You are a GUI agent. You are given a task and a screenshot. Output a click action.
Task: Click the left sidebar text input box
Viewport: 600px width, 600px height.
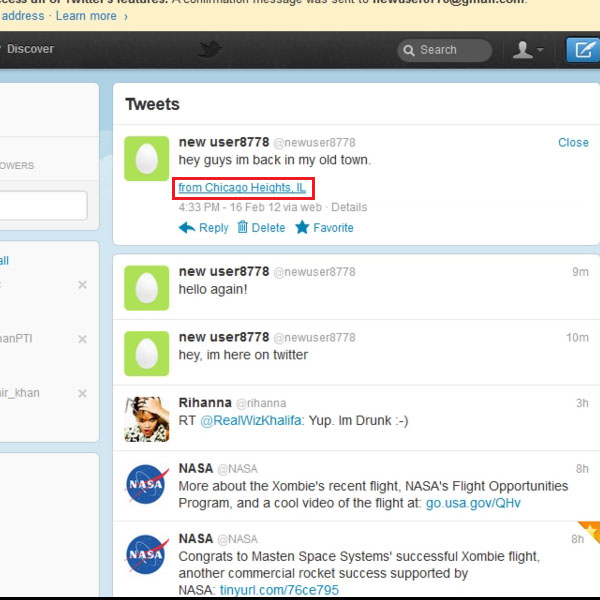click(x=43, y=206)
